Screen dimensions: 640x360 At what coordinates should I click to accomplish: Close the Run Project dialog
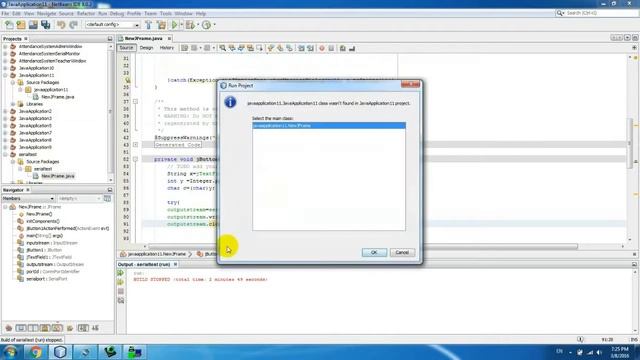pos(410,84)
